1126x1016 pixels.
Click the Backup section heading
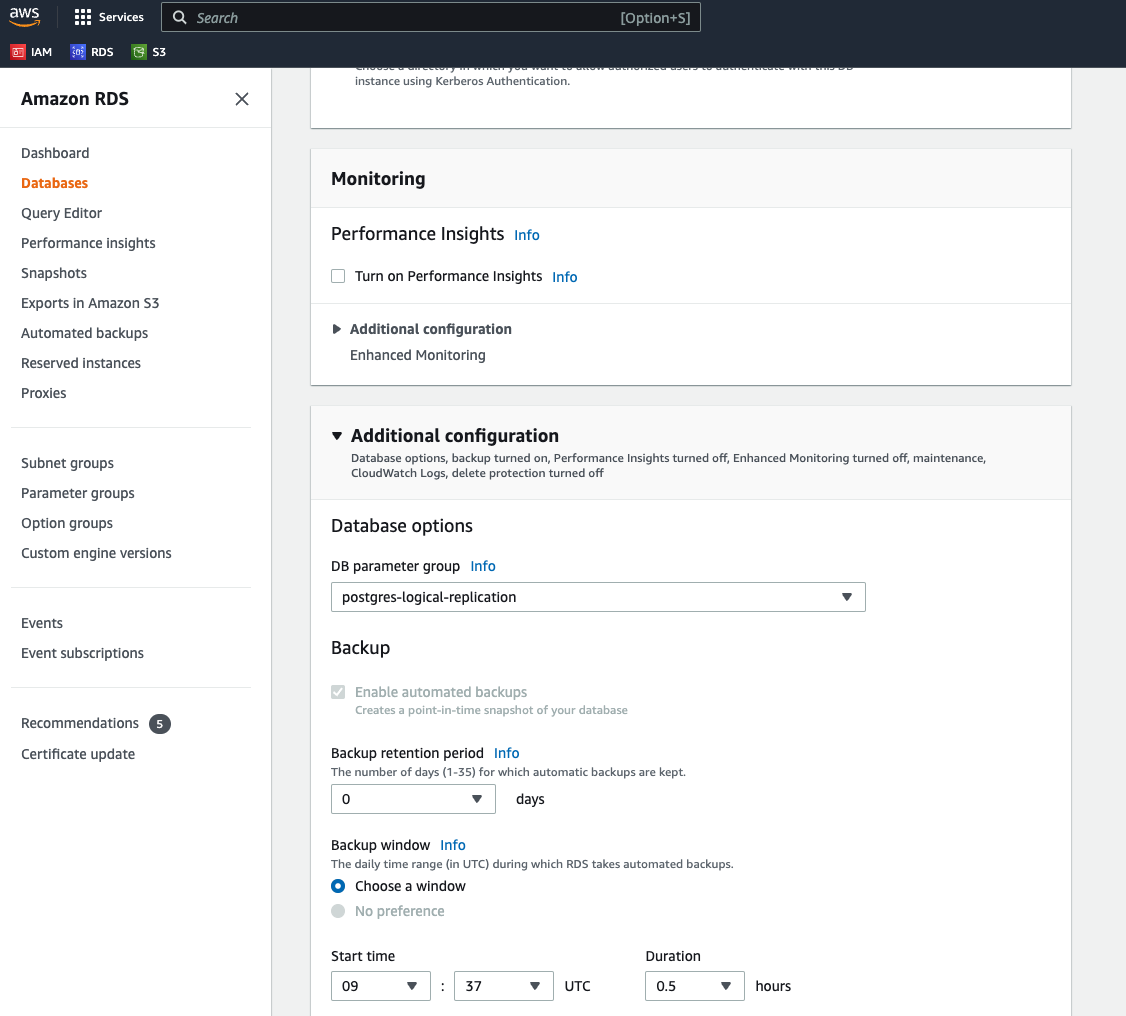[360, 648]
